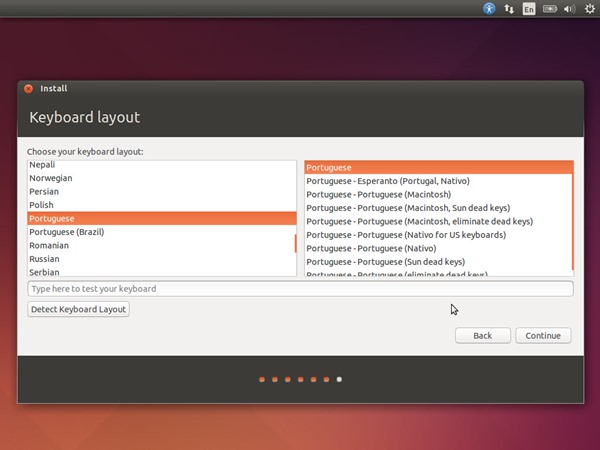Open the network connections indicator
Viewport: 600px width, 450px height.
pyautogui.click(x=509, y=9)
